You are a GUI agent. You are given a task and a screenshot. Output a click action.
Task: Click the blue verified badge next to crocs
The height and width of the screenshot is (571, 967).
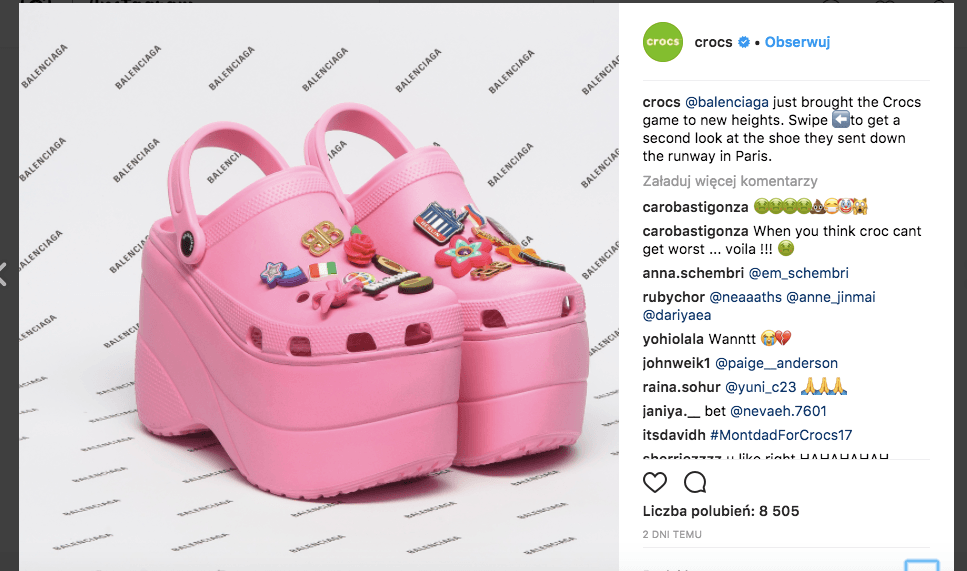tap(744, 42)
